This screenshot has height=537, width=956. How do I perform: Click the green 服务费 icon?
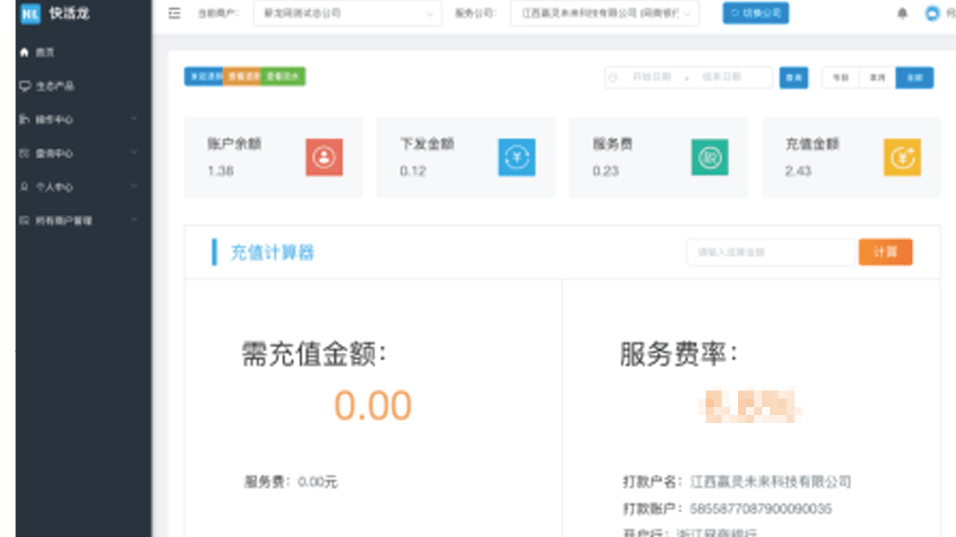(x=709, y=157)
